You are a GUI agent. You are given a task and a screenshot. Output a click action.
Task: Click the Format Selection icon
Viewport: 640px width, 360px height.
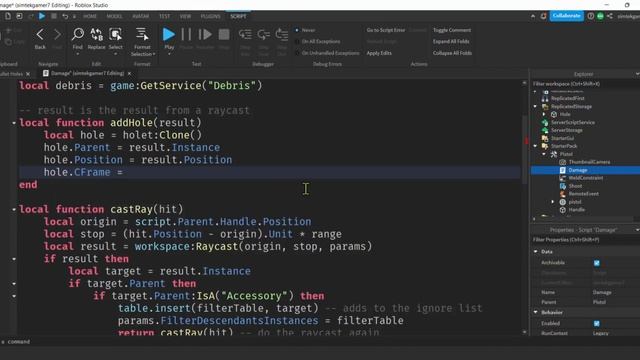[142, 34]
